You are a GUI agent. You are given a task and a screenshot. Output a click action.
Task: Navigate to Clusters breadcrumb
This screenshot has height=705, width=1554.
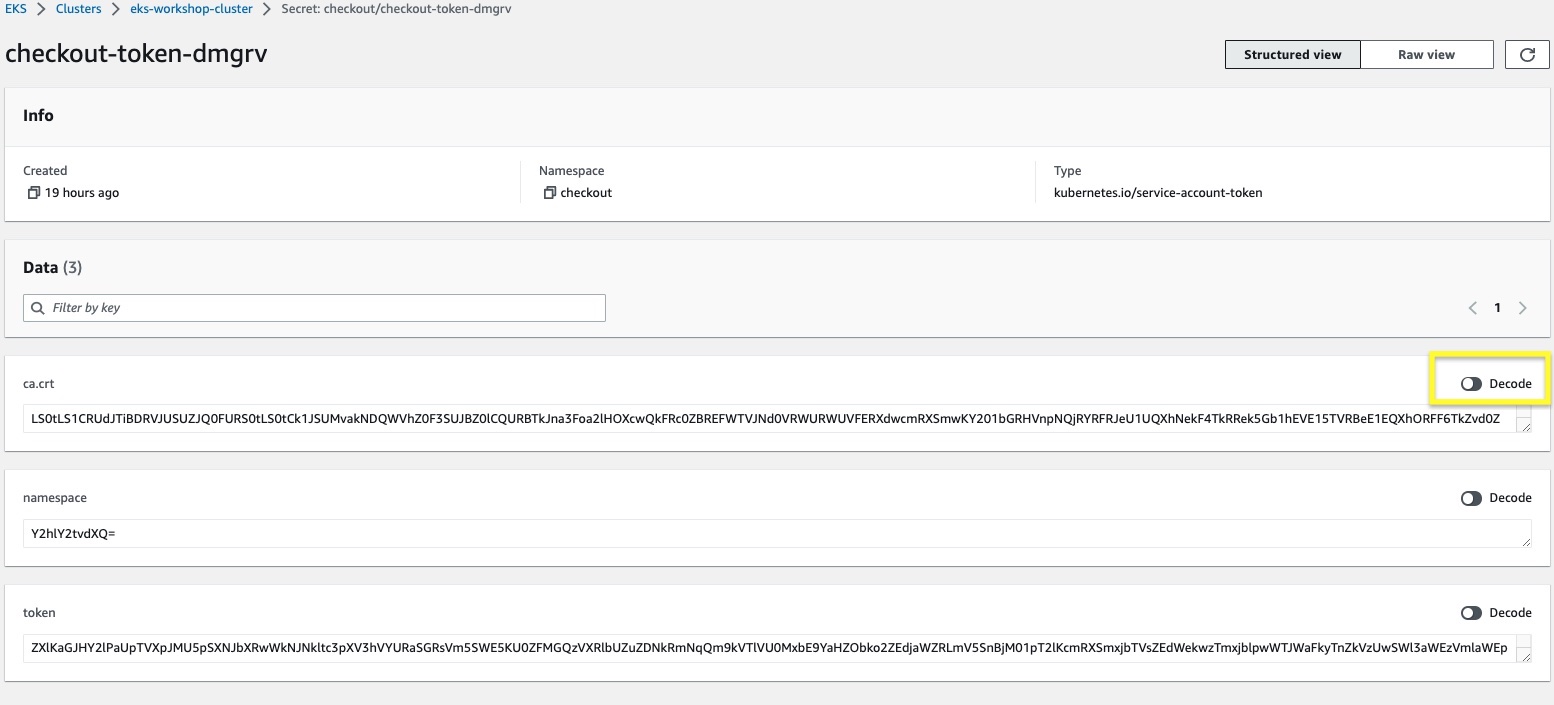point(78,9)
